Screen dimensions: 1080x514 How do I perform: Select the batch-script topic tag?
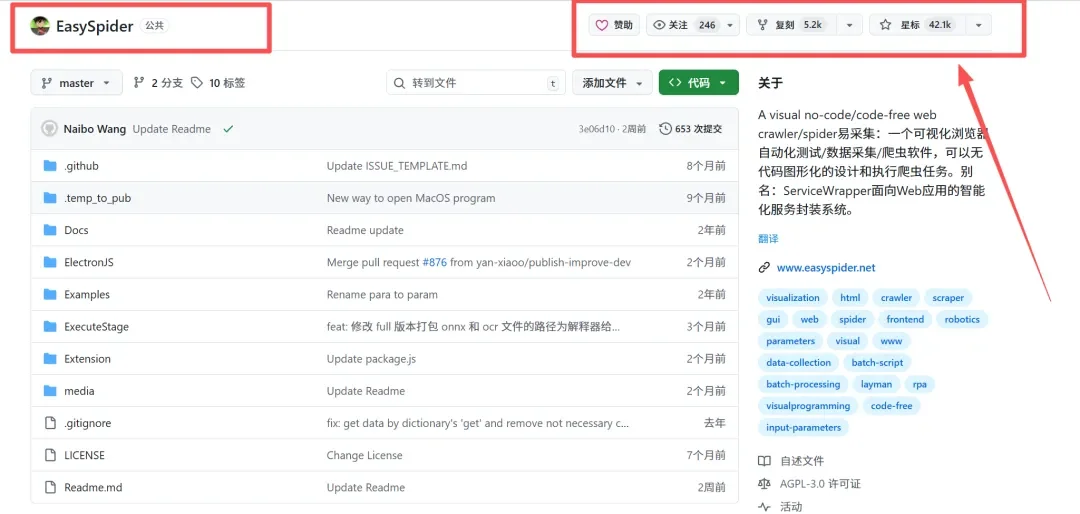pyautogui.click(x=877, y=362)
